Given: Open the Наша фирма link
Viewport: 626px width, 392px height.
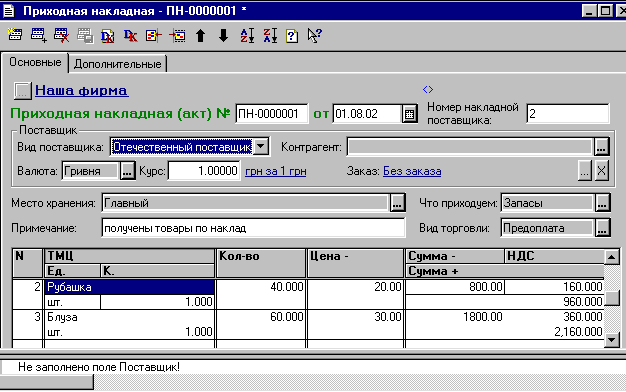Looking at the screenshot, I should click(x=81, y=91).
